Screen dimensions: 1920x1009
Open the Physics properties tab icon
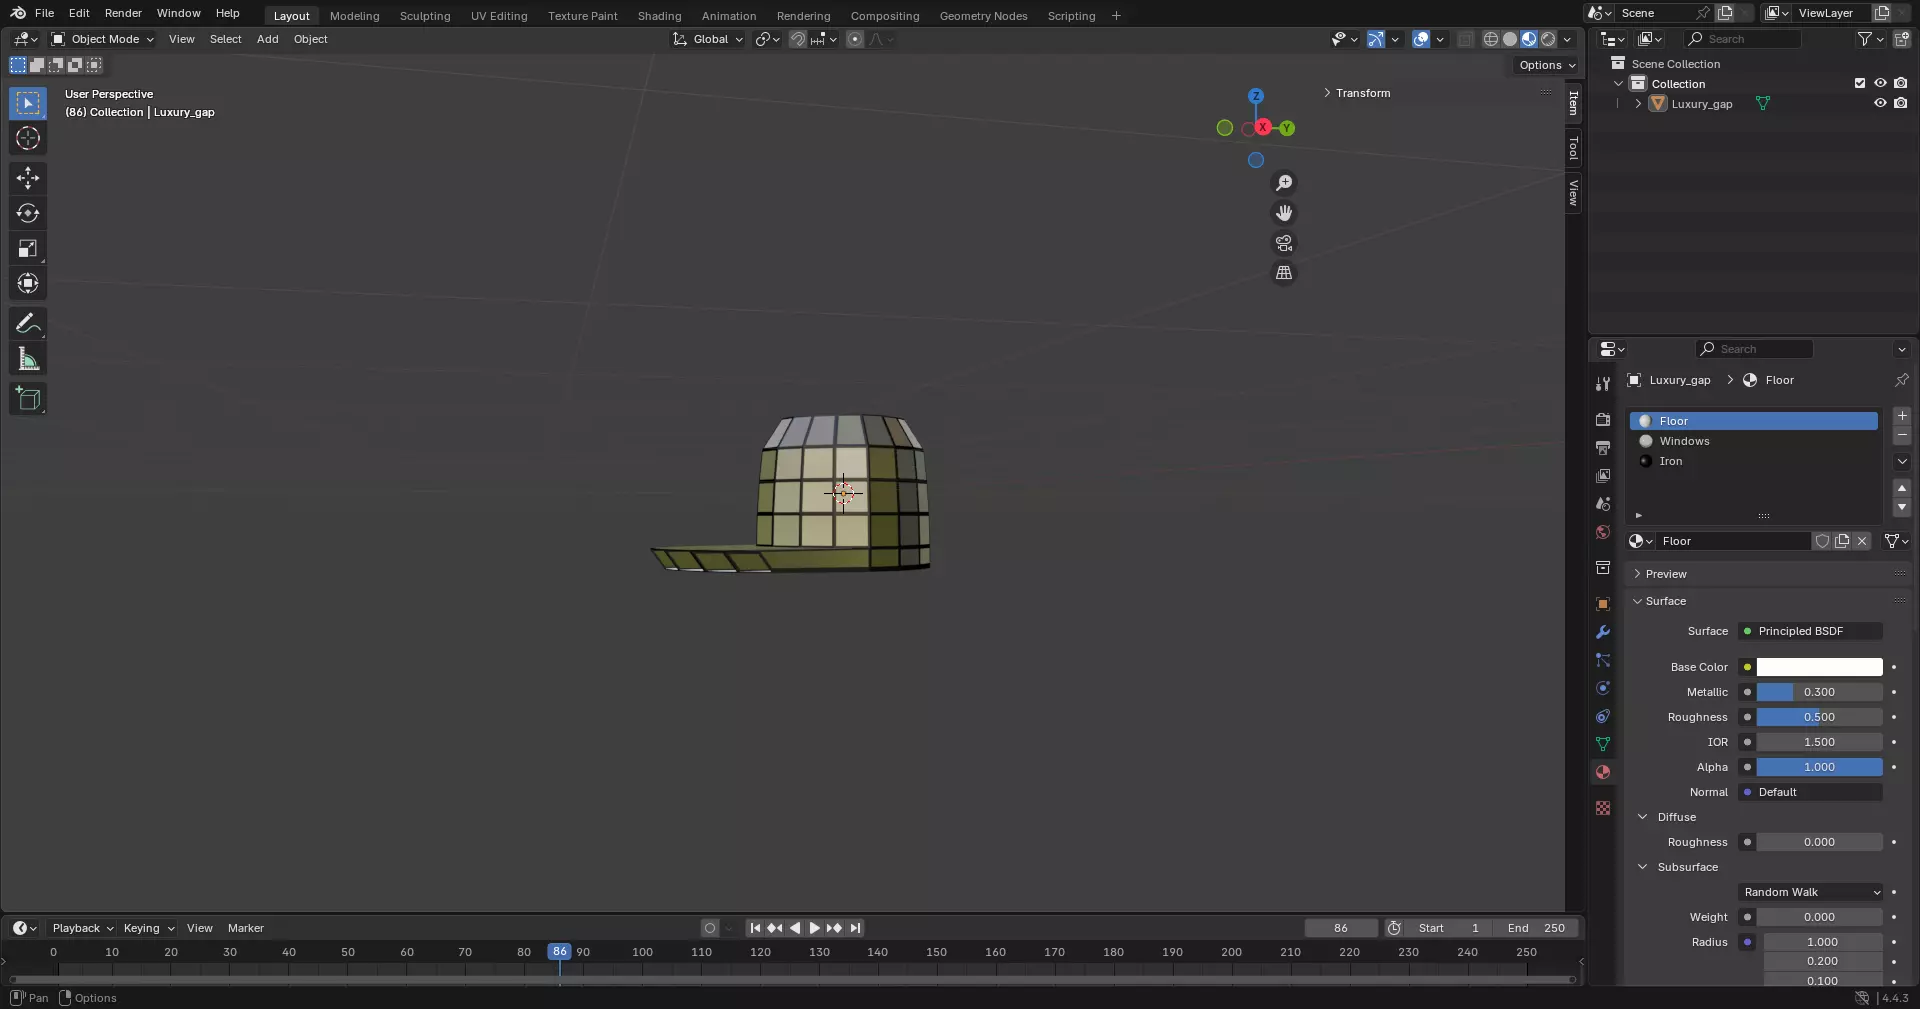(x=1603, y=688)
